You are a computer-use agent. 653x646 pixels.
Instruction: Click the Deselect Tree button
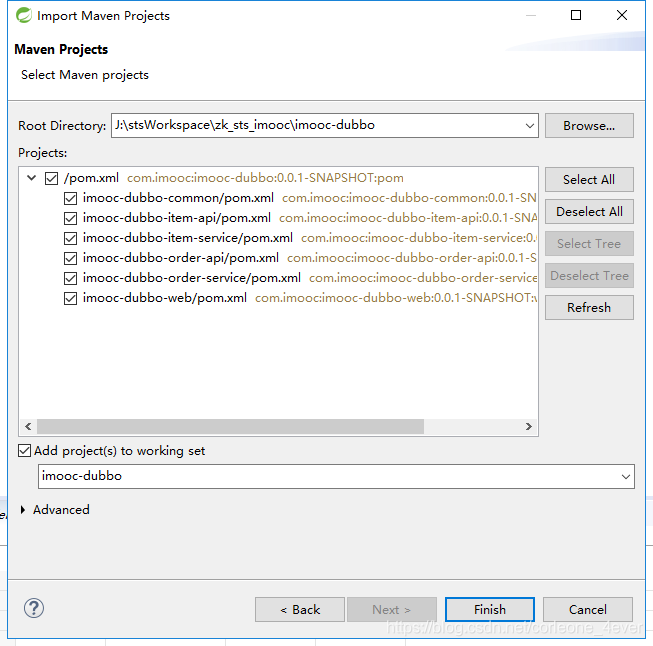tap(589, 276)
